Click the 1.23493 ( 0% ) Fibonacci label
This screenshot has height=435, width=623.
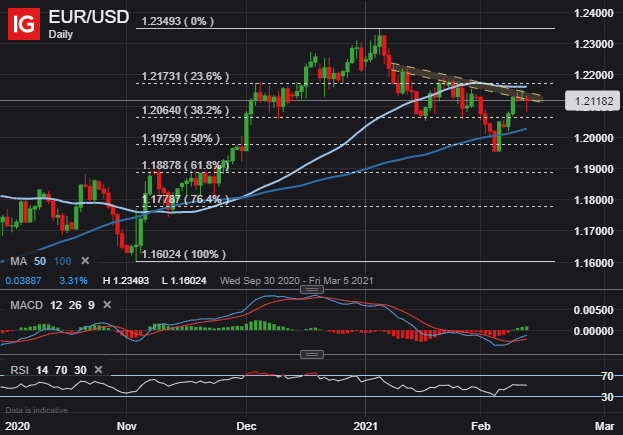click(x=178, y=21)
